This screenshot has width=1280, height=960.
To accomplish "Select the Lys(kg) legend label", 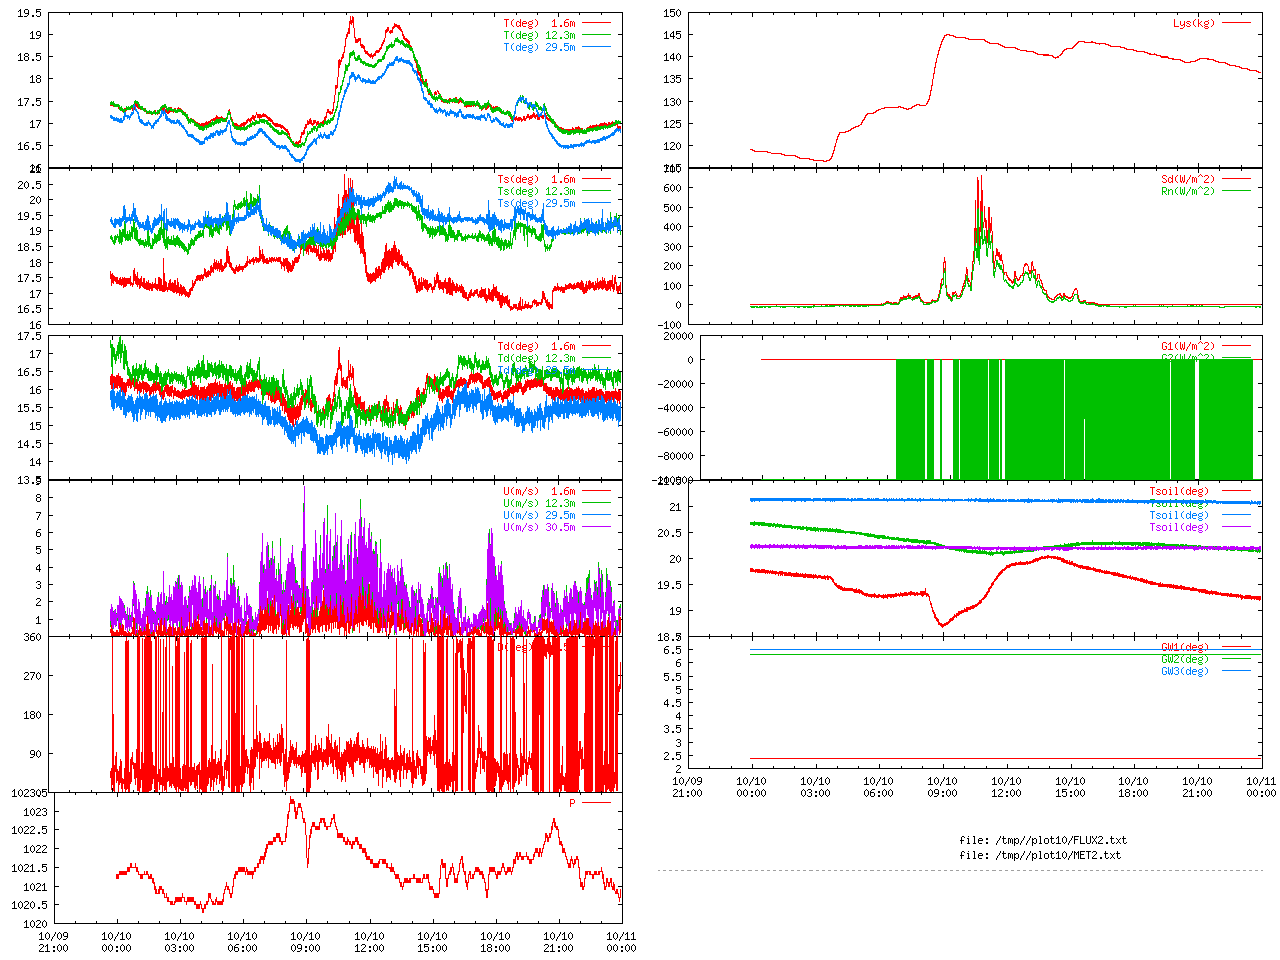I will click(x=1194, y=23).
